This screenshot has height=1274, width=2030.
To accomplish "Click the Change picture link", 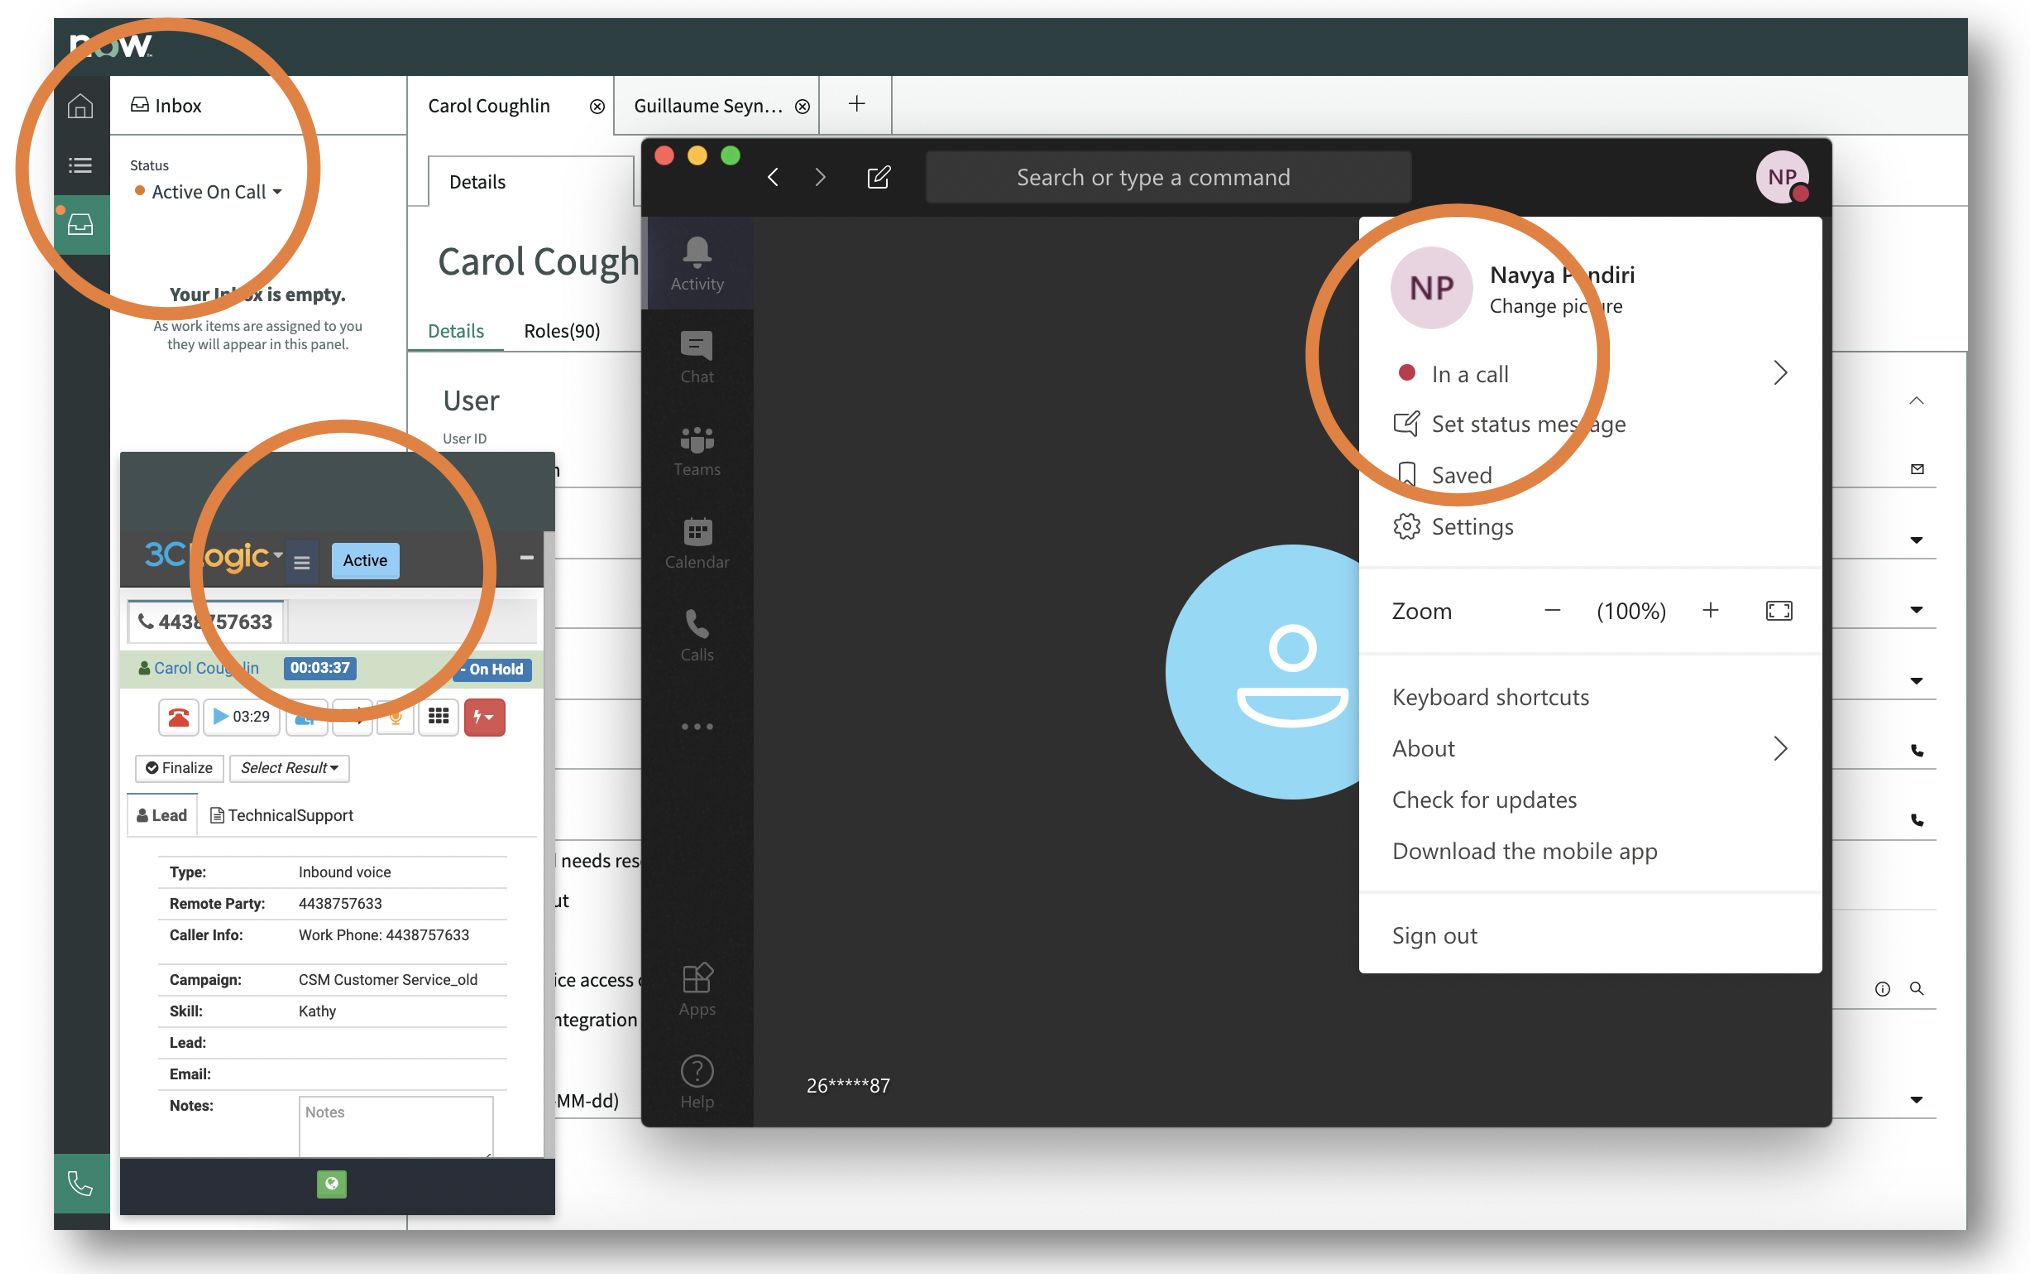I will [1556, 306].
